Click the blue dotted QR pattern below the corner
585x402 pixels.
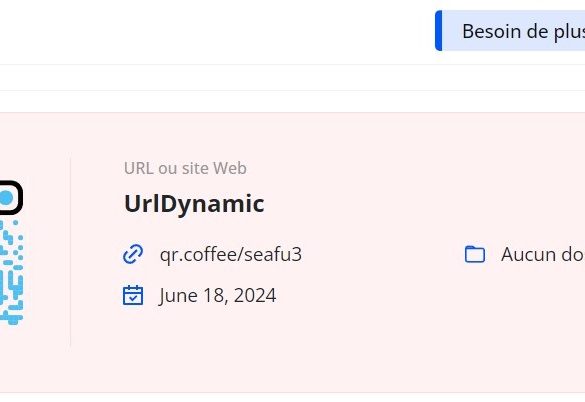point(11,272)
